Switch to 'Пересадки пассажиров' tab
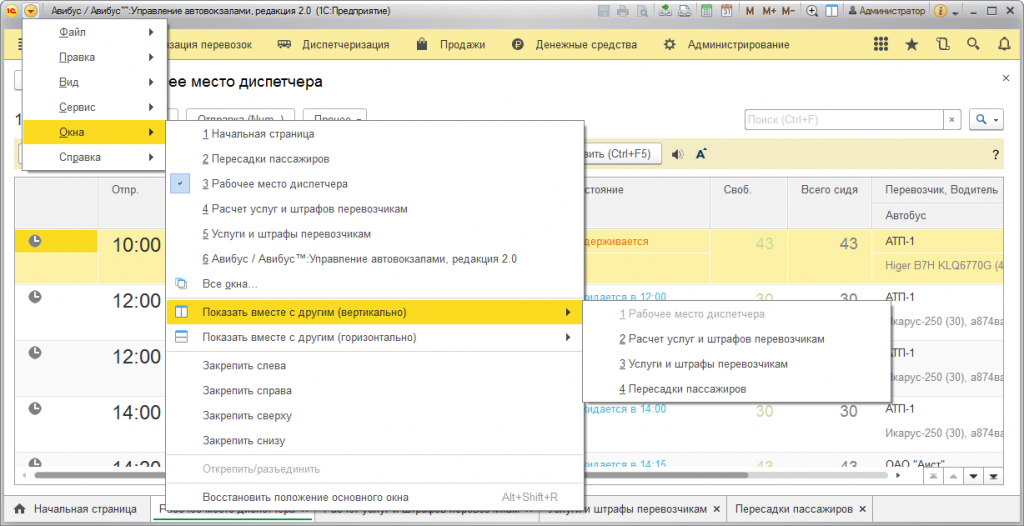The height and width of the screenshot is (526, 1024). pyautogui.click(x=795, y=509)
